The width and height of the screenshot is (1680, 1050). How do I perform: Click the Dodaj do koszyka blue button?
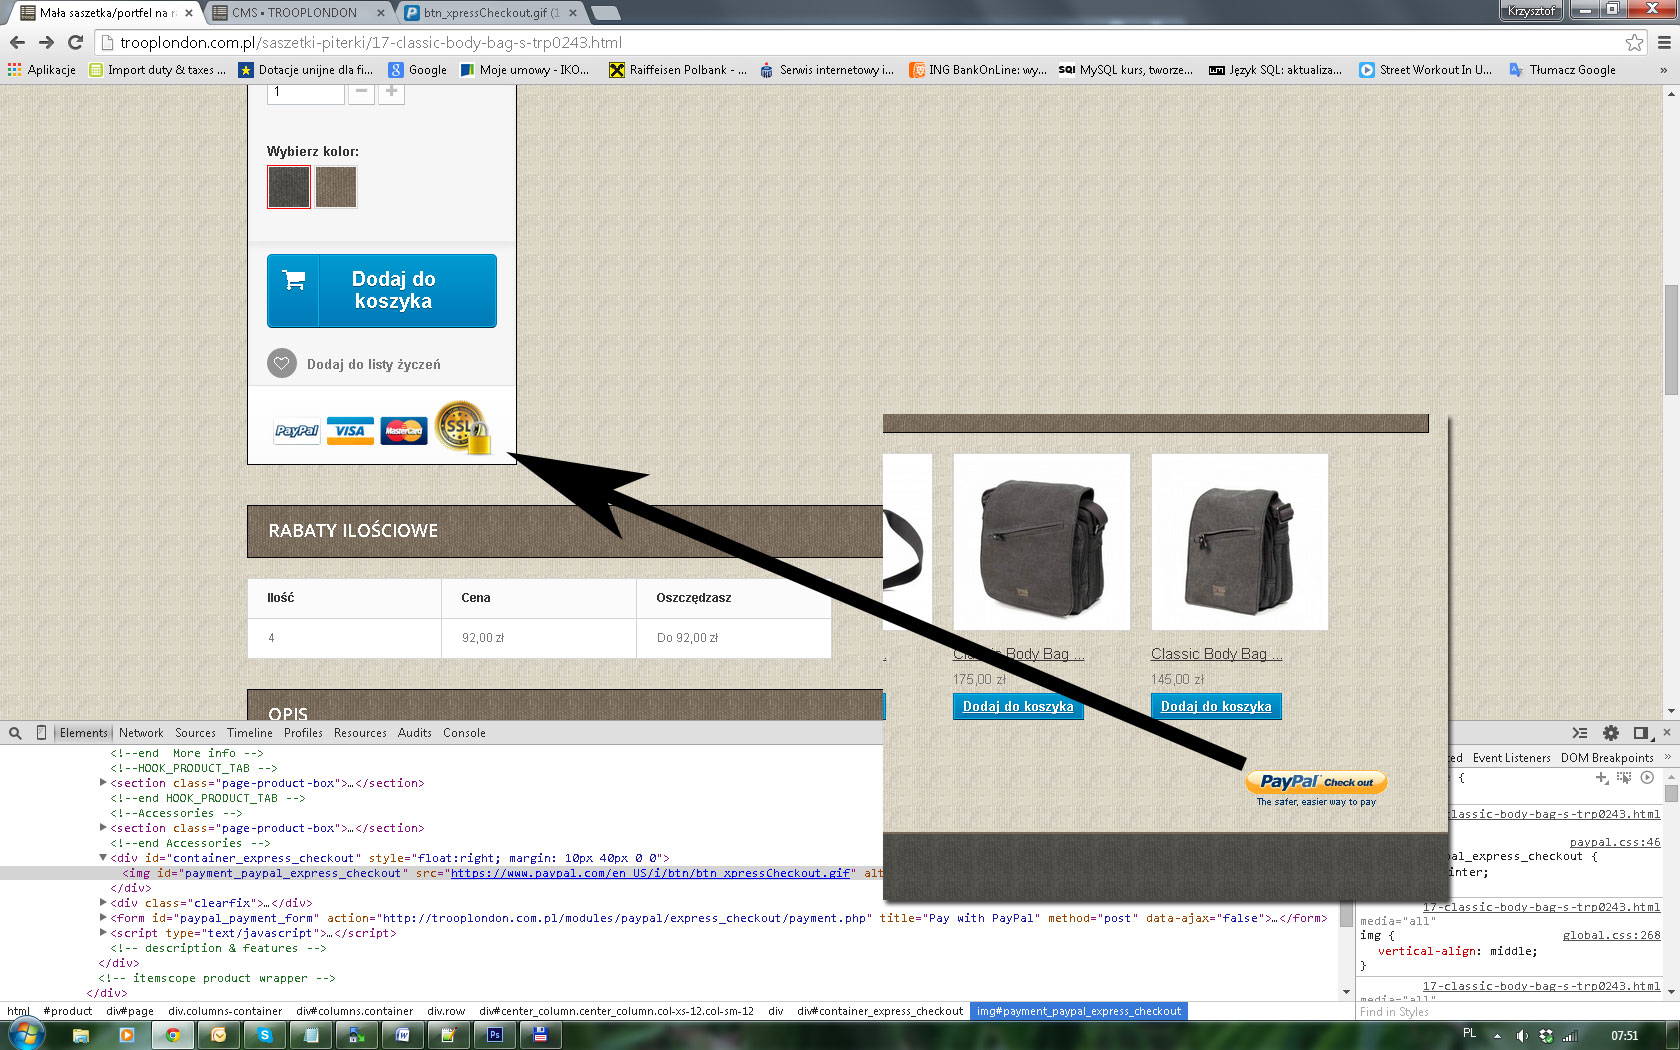click(382, 290)
